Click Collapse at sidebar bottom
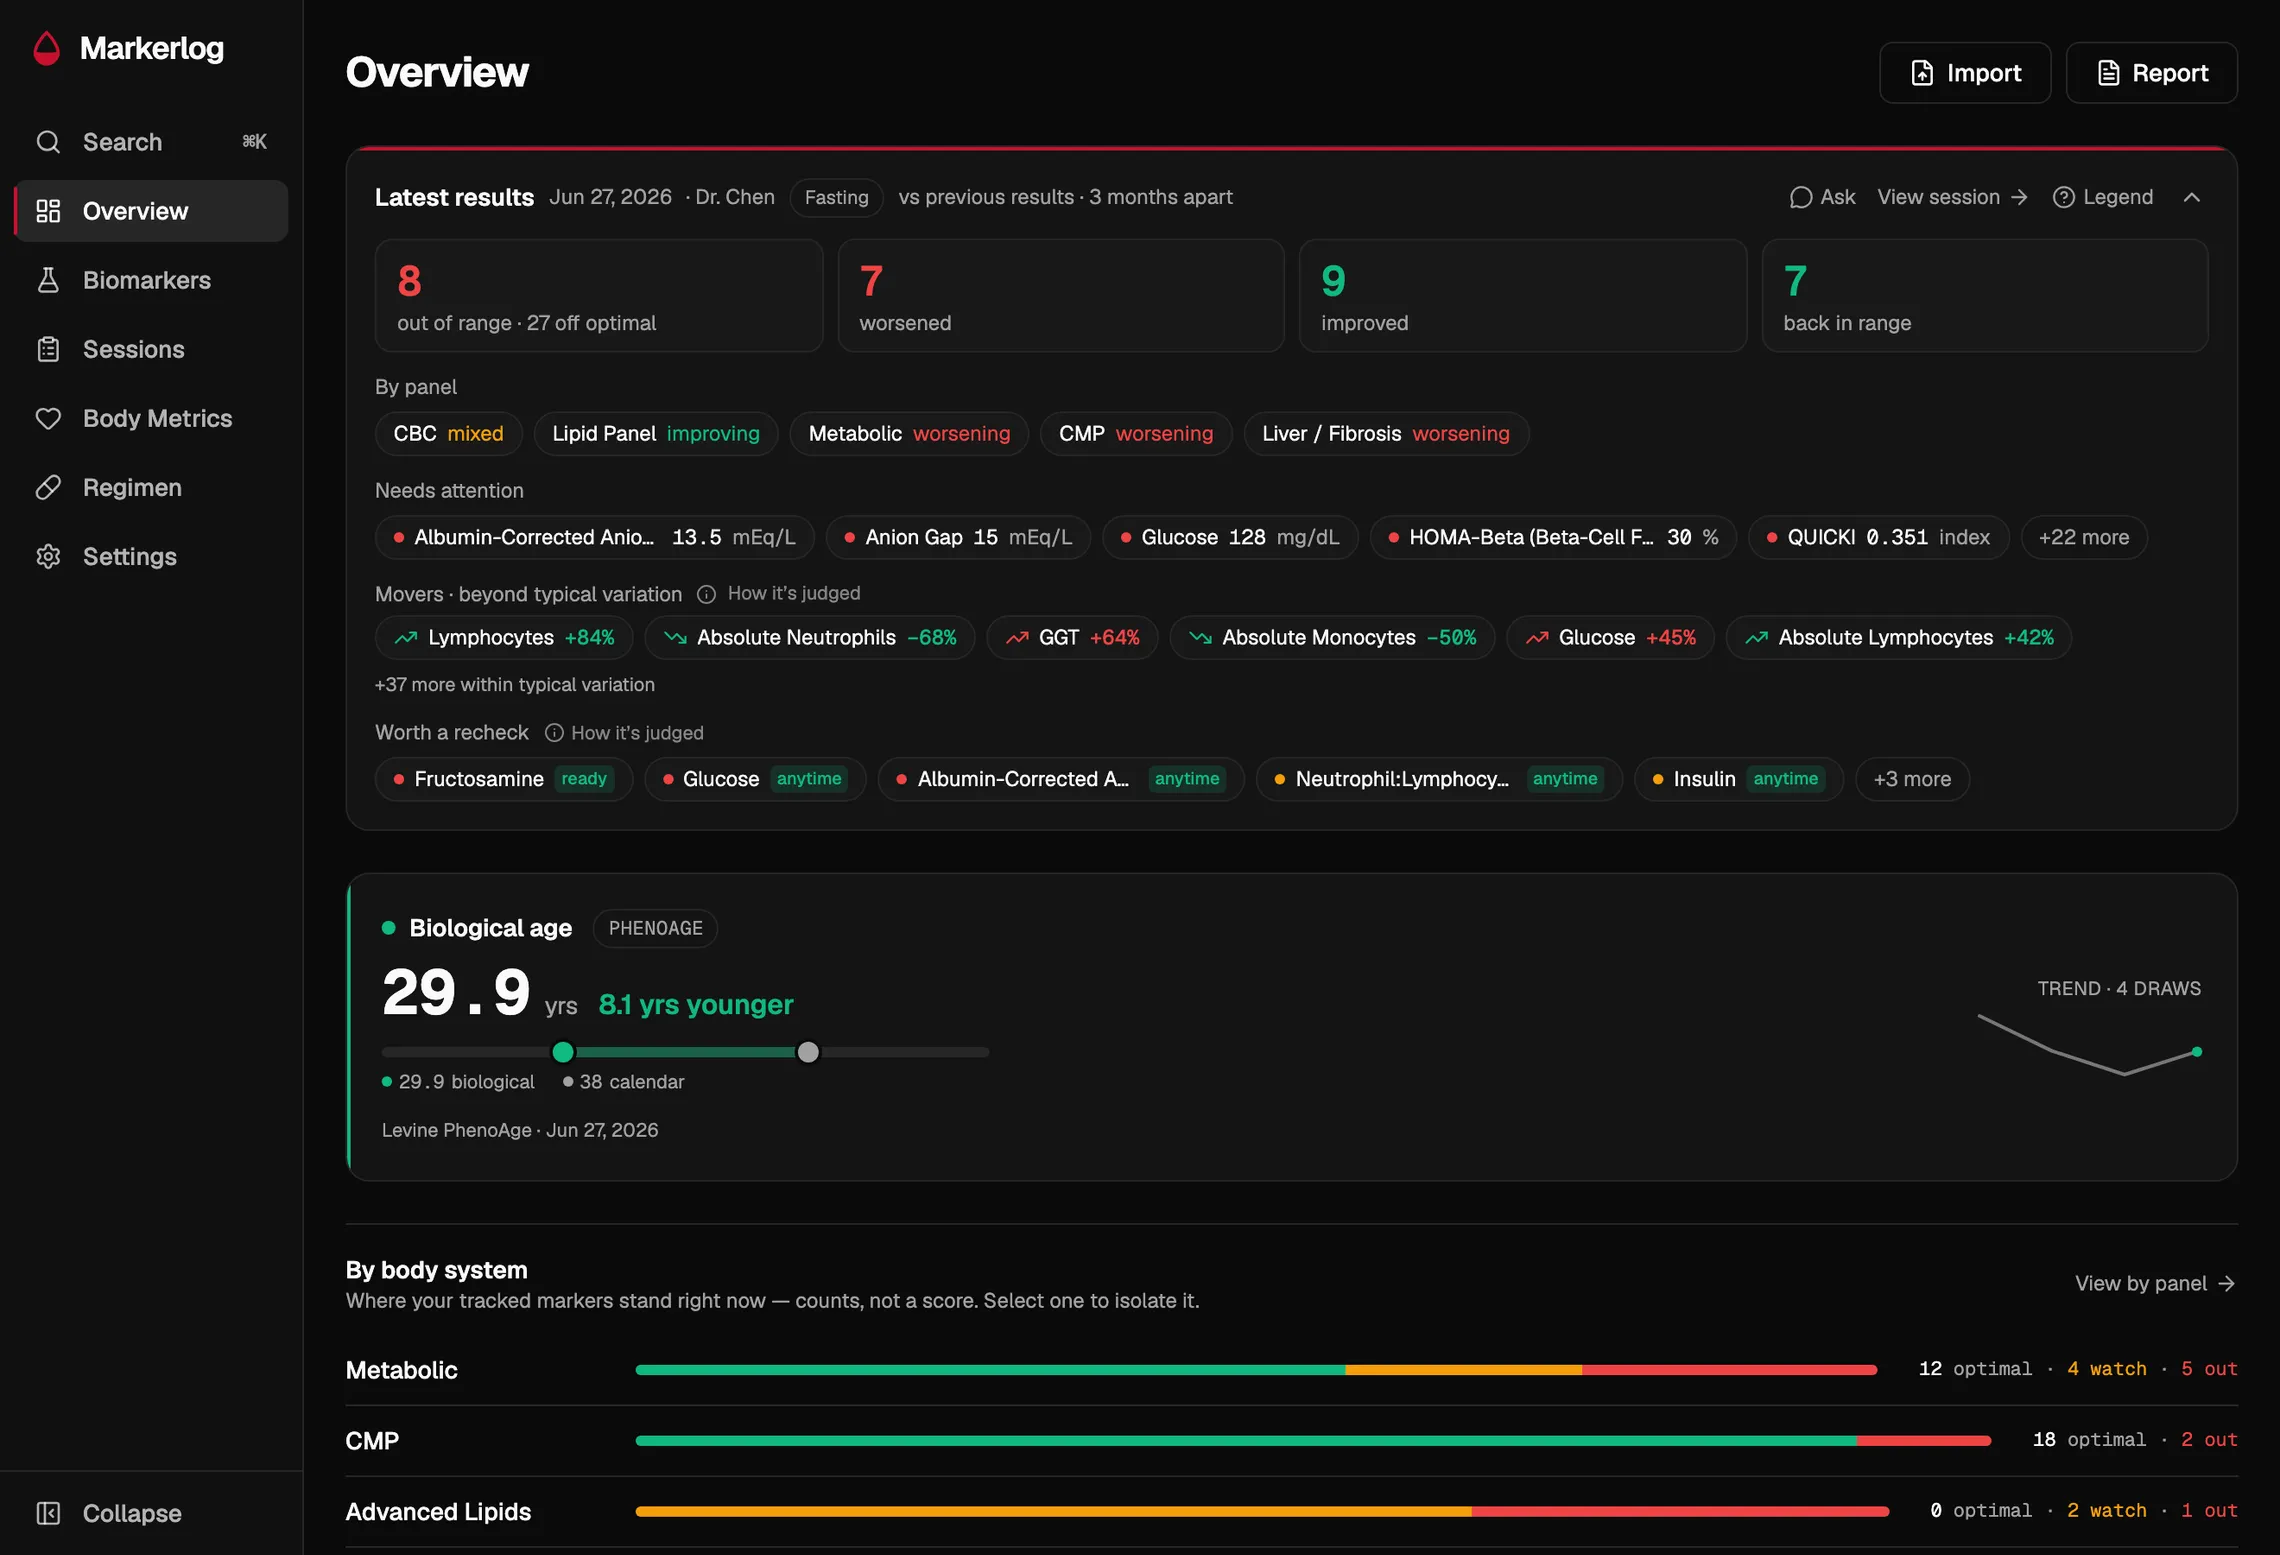Viewport: 2280px width, 1555px height. point(151,1513)
